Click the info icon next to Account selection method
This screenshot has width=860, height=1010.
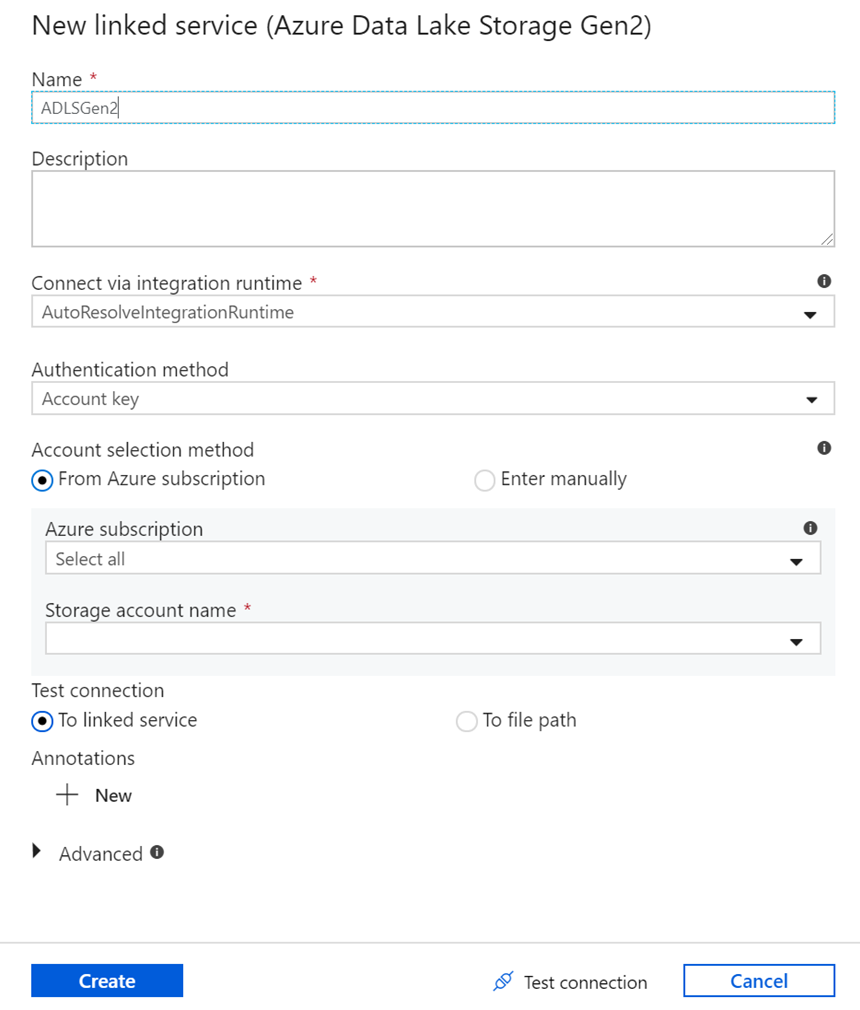pos(824,447)
